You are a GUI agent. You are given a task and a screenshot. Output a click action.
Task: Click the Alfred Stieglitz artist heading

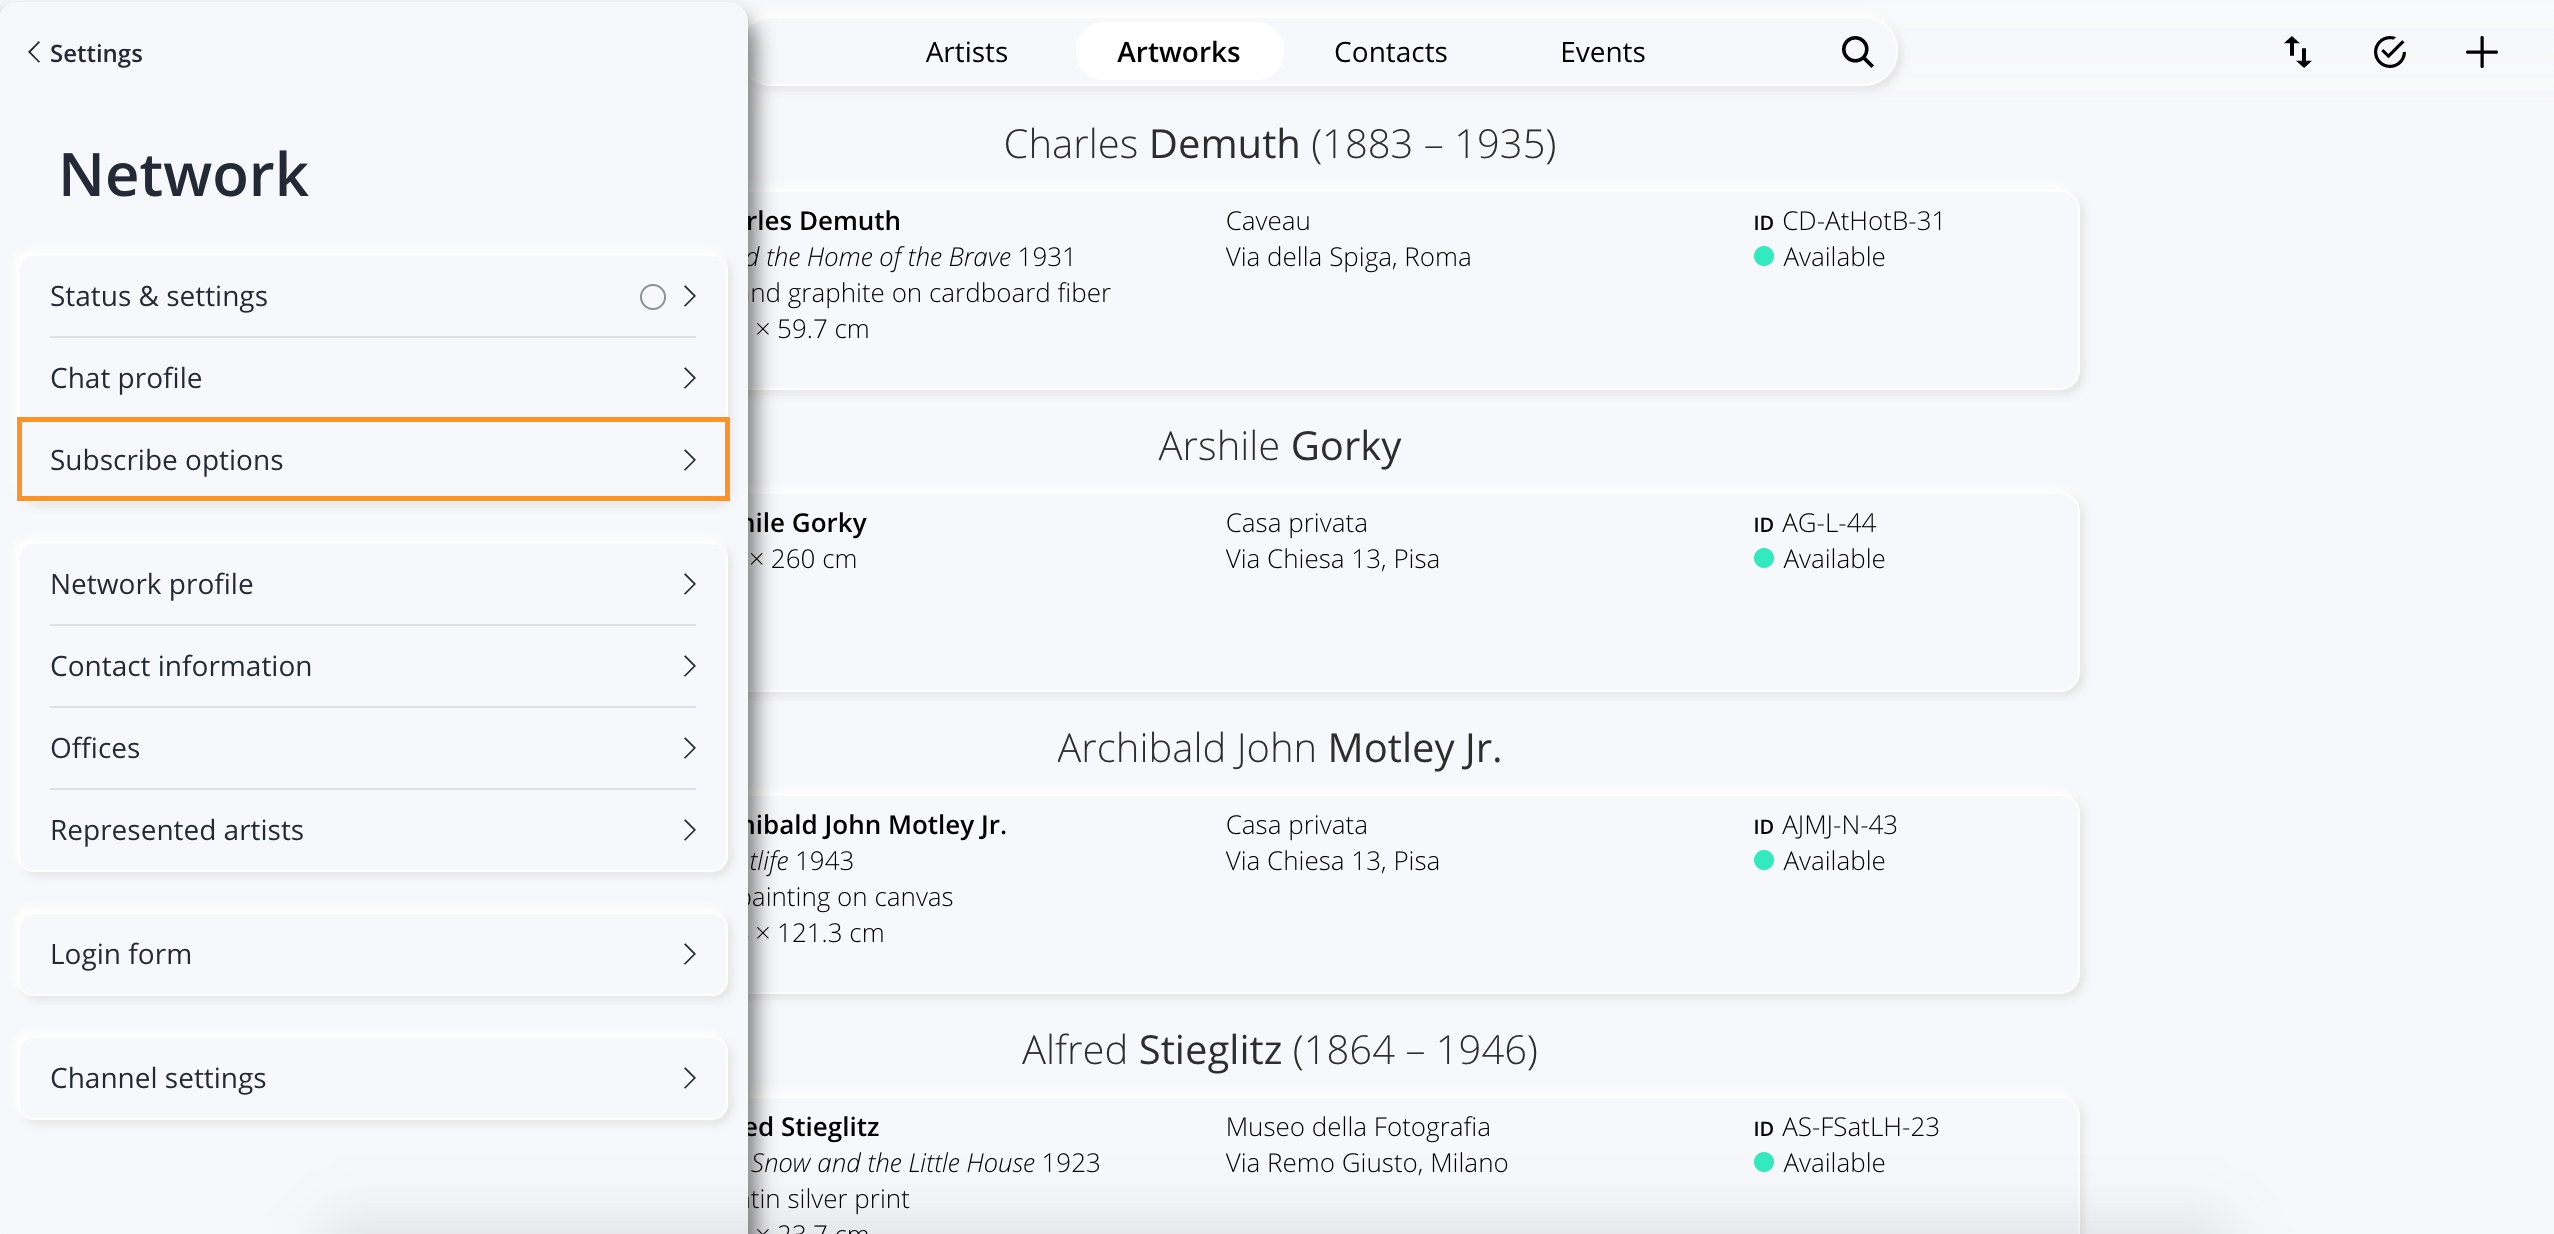coord(1280,1050)
